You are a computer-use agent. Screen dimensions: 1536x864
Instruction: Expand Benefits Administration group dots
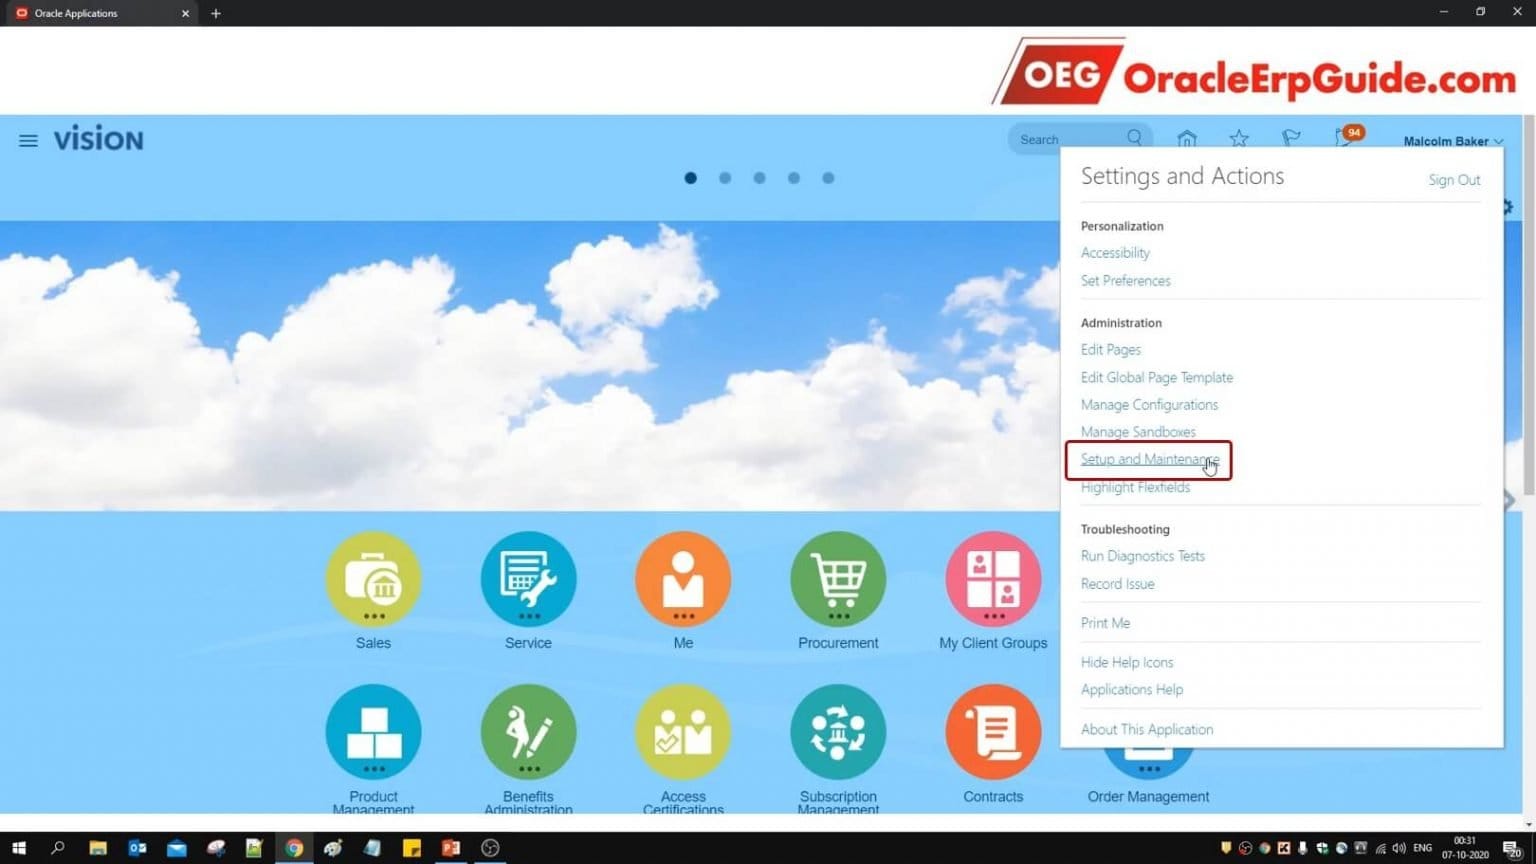pyautogui.click(x=528, y=769)
